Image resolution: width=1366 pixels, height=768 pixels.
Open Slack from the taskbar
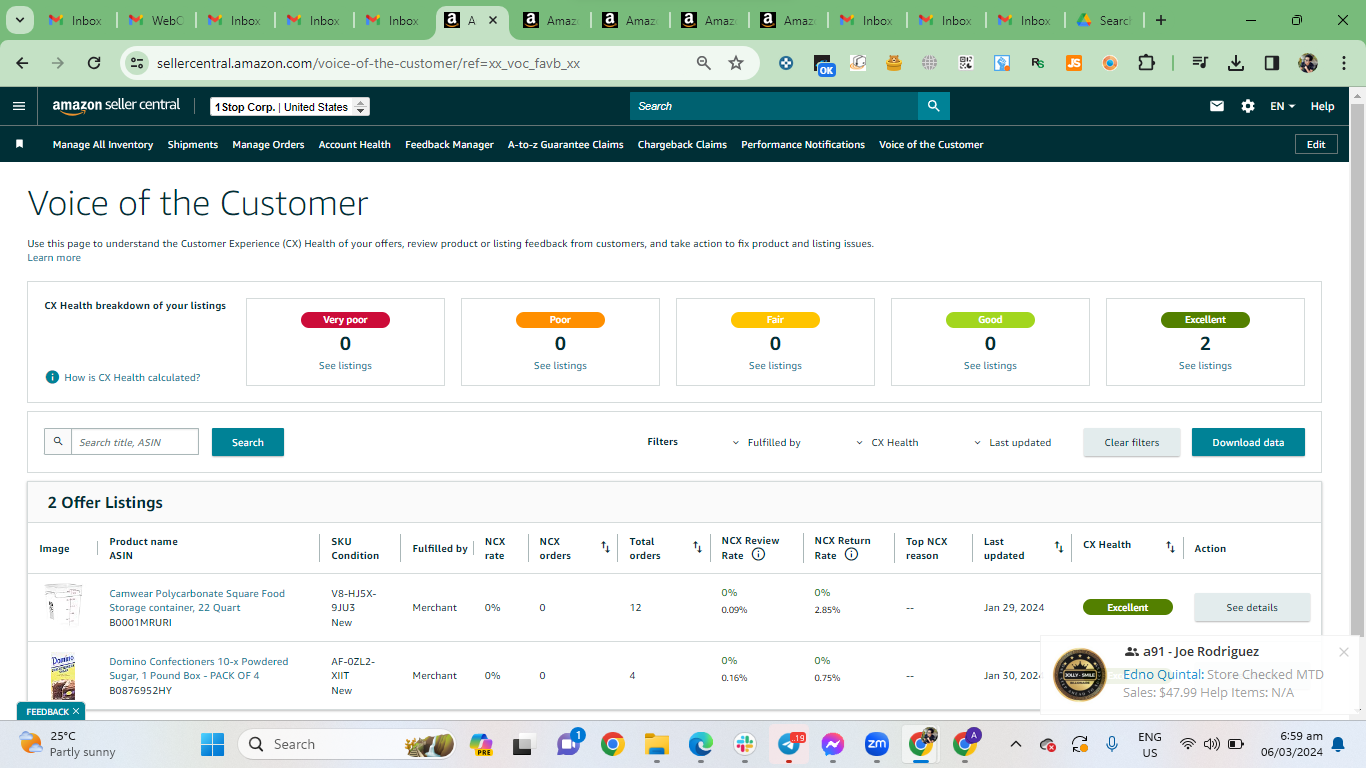[x=744, y=744]
